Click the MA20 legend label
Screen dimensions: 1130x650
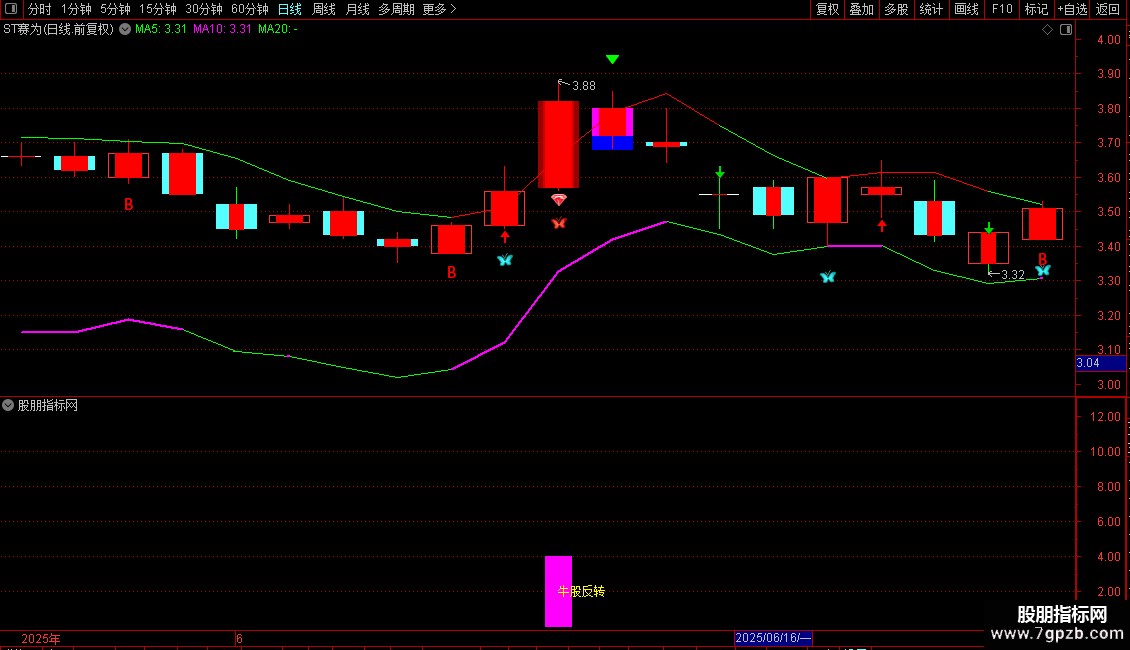[x=277, y=30]
